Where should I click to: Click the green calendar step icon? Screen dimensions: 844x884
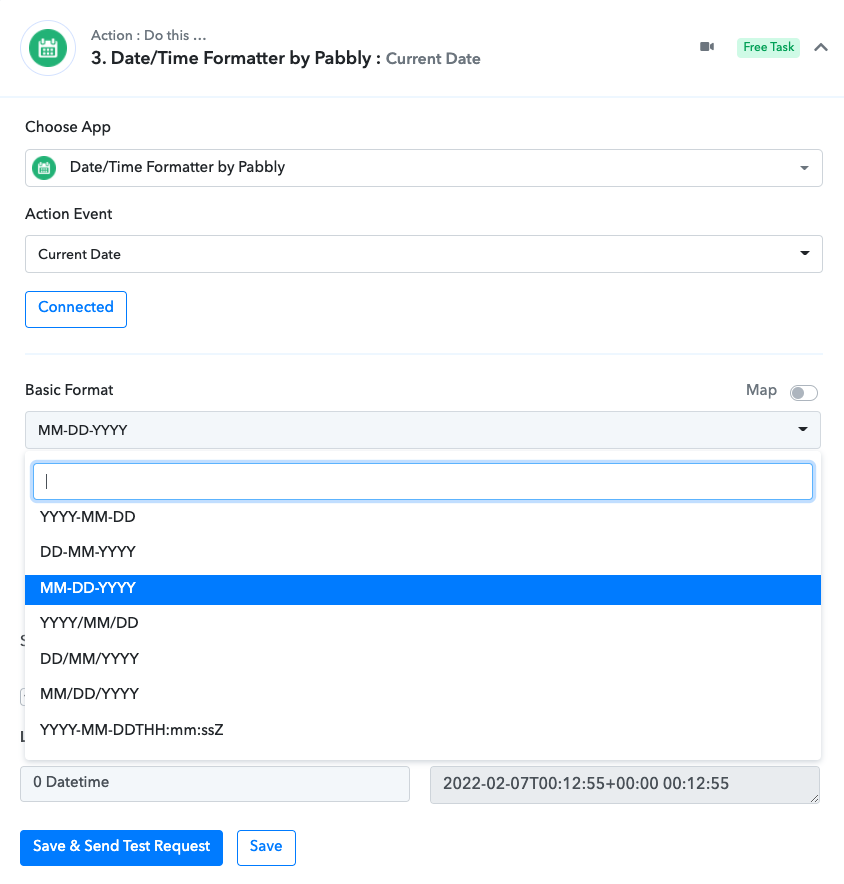pyautogui.click(x=48, y=48)
